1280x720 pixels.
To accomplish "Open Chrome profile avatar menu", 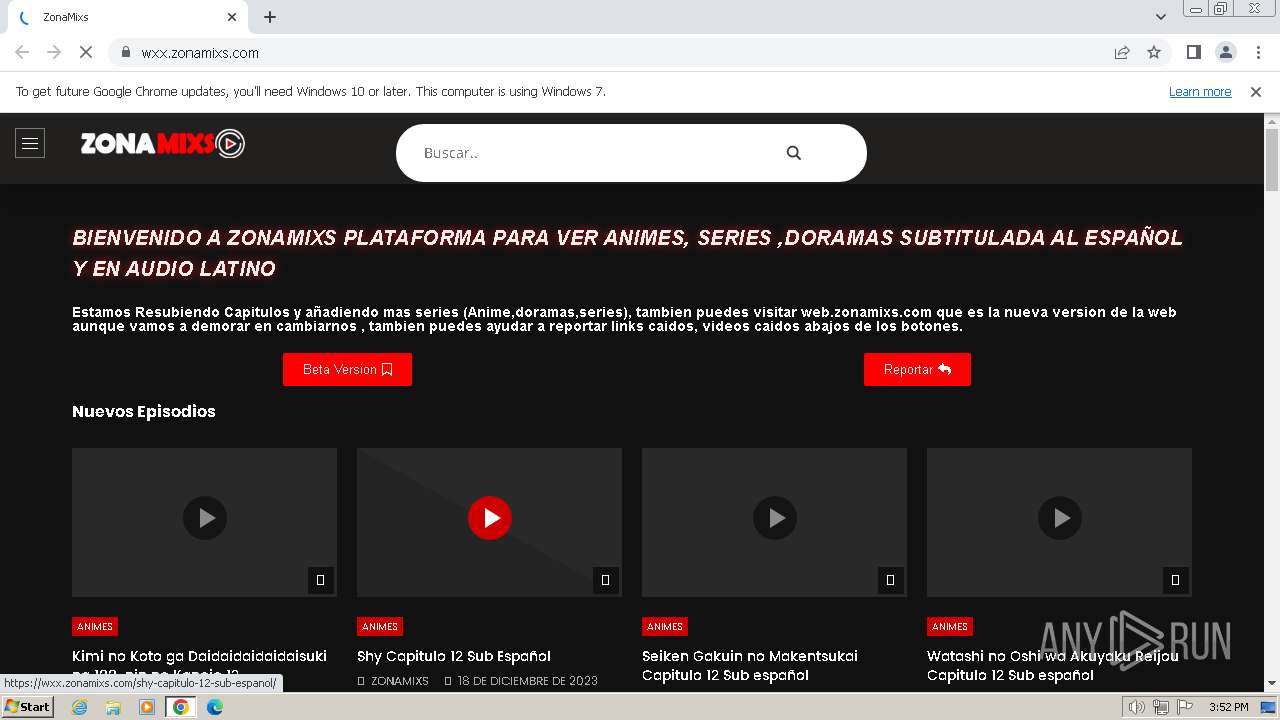I will coord(1226,52).
